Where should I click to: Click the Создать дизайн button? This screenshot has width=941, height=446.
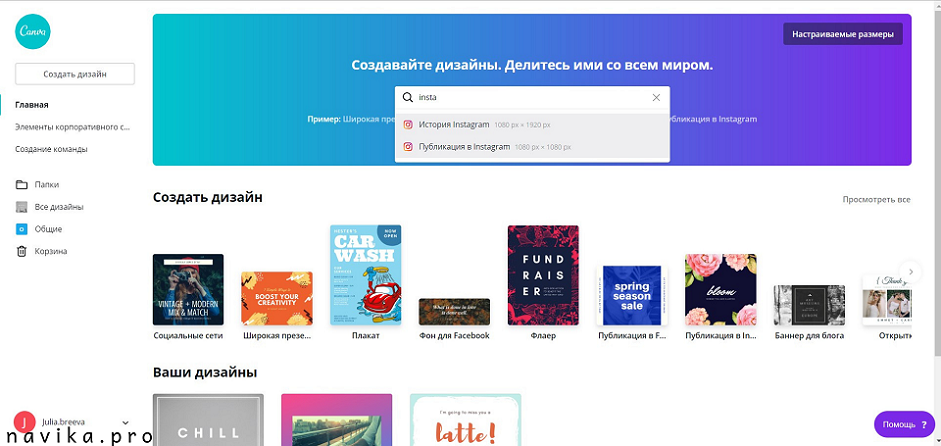pos(75,74)
